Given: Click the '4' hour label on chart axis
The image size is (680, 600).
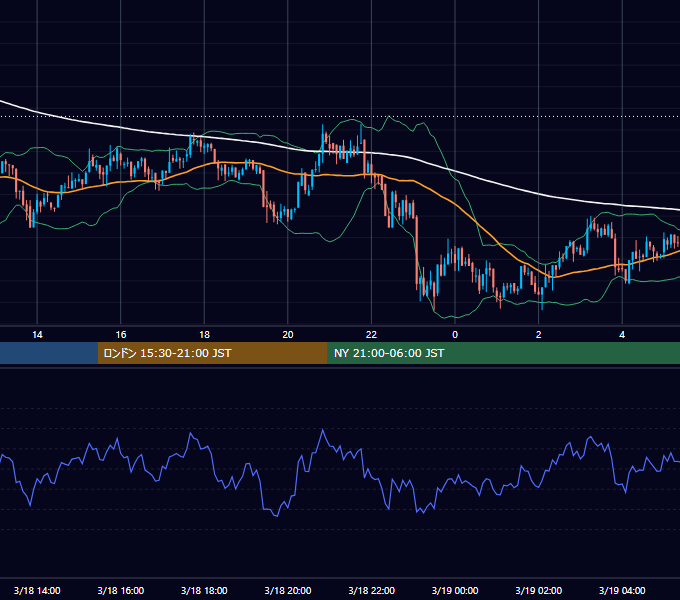Looking at the screenshot, I should pos(622,334).
